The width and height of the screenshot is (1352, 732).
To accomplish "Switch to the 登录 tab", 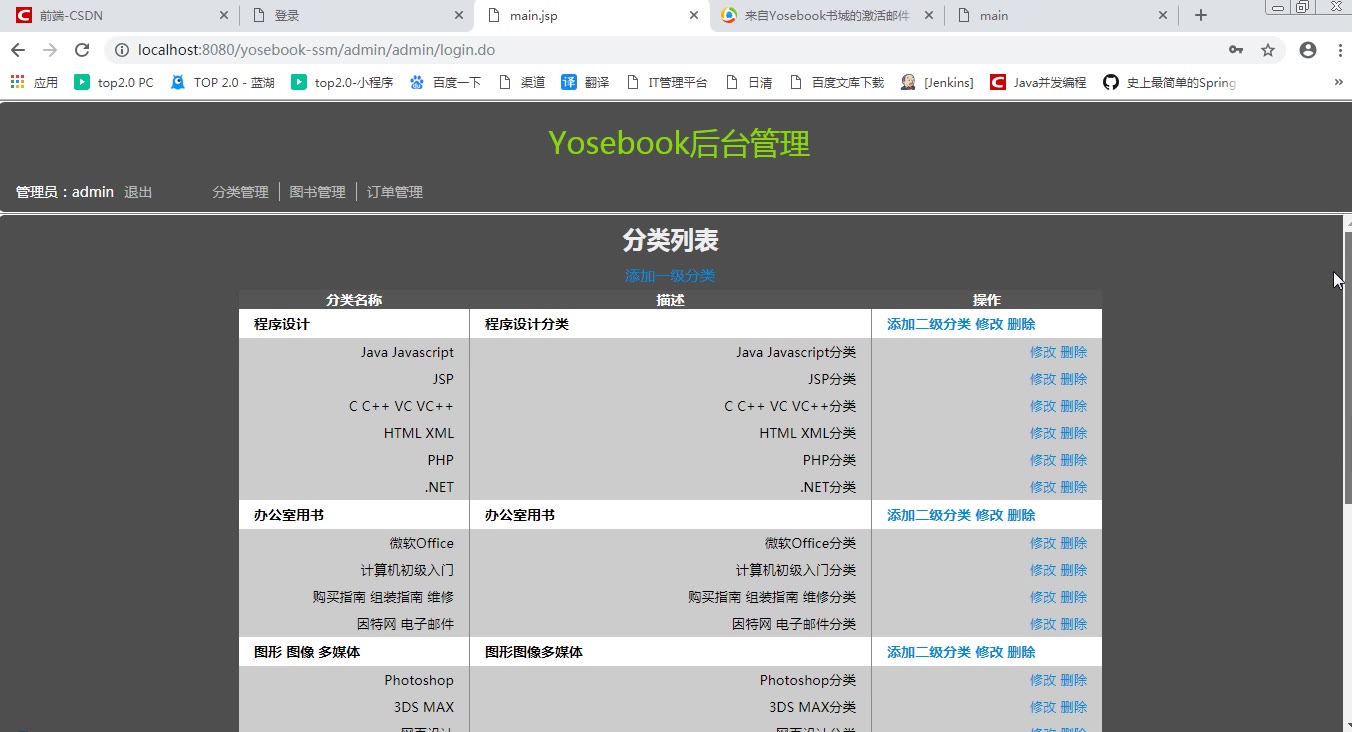I will coord(356,15).
